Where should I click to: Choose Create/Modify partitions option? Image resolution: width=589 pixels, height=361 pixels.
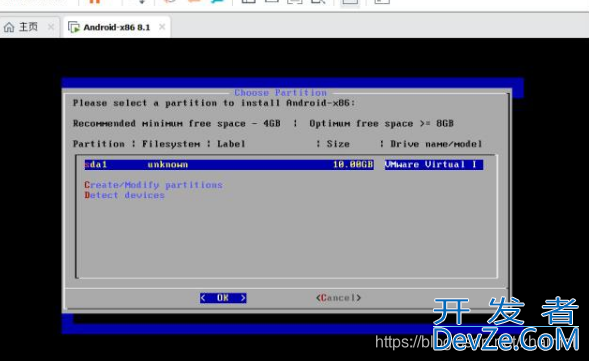point(154,185)
